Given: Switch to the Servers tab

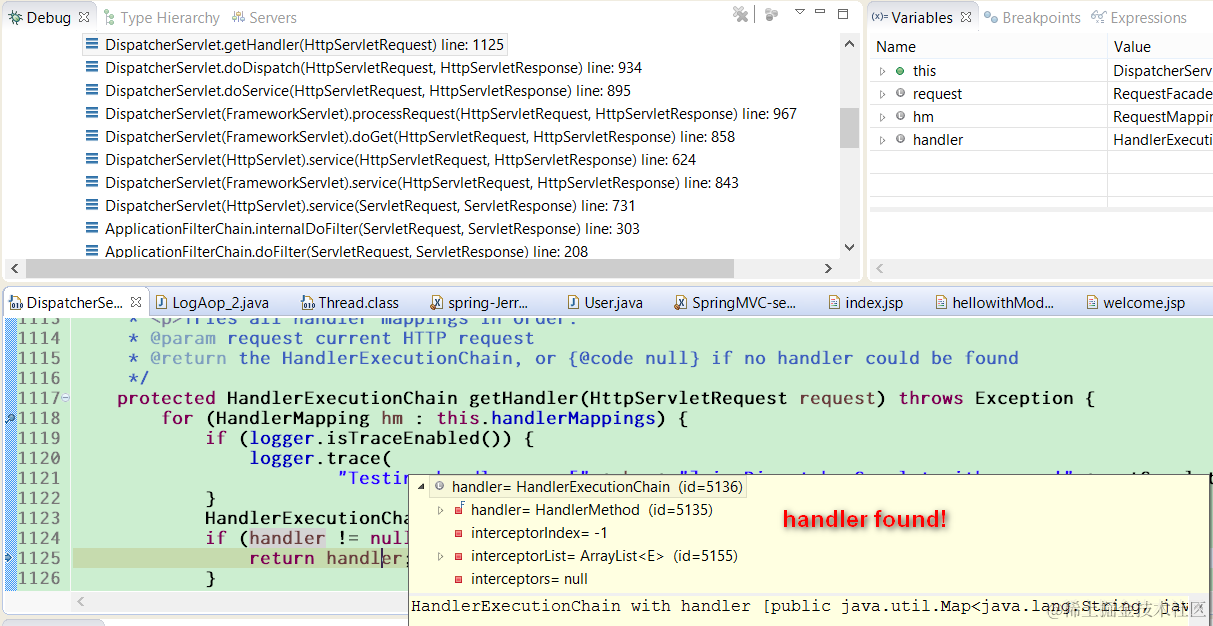Looking at the screenshot, I should click(x=264, y=18).
